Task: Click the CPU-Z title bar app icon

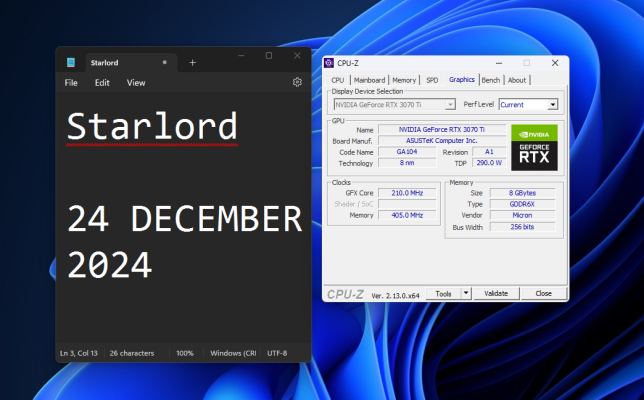Action: (329, 63)
